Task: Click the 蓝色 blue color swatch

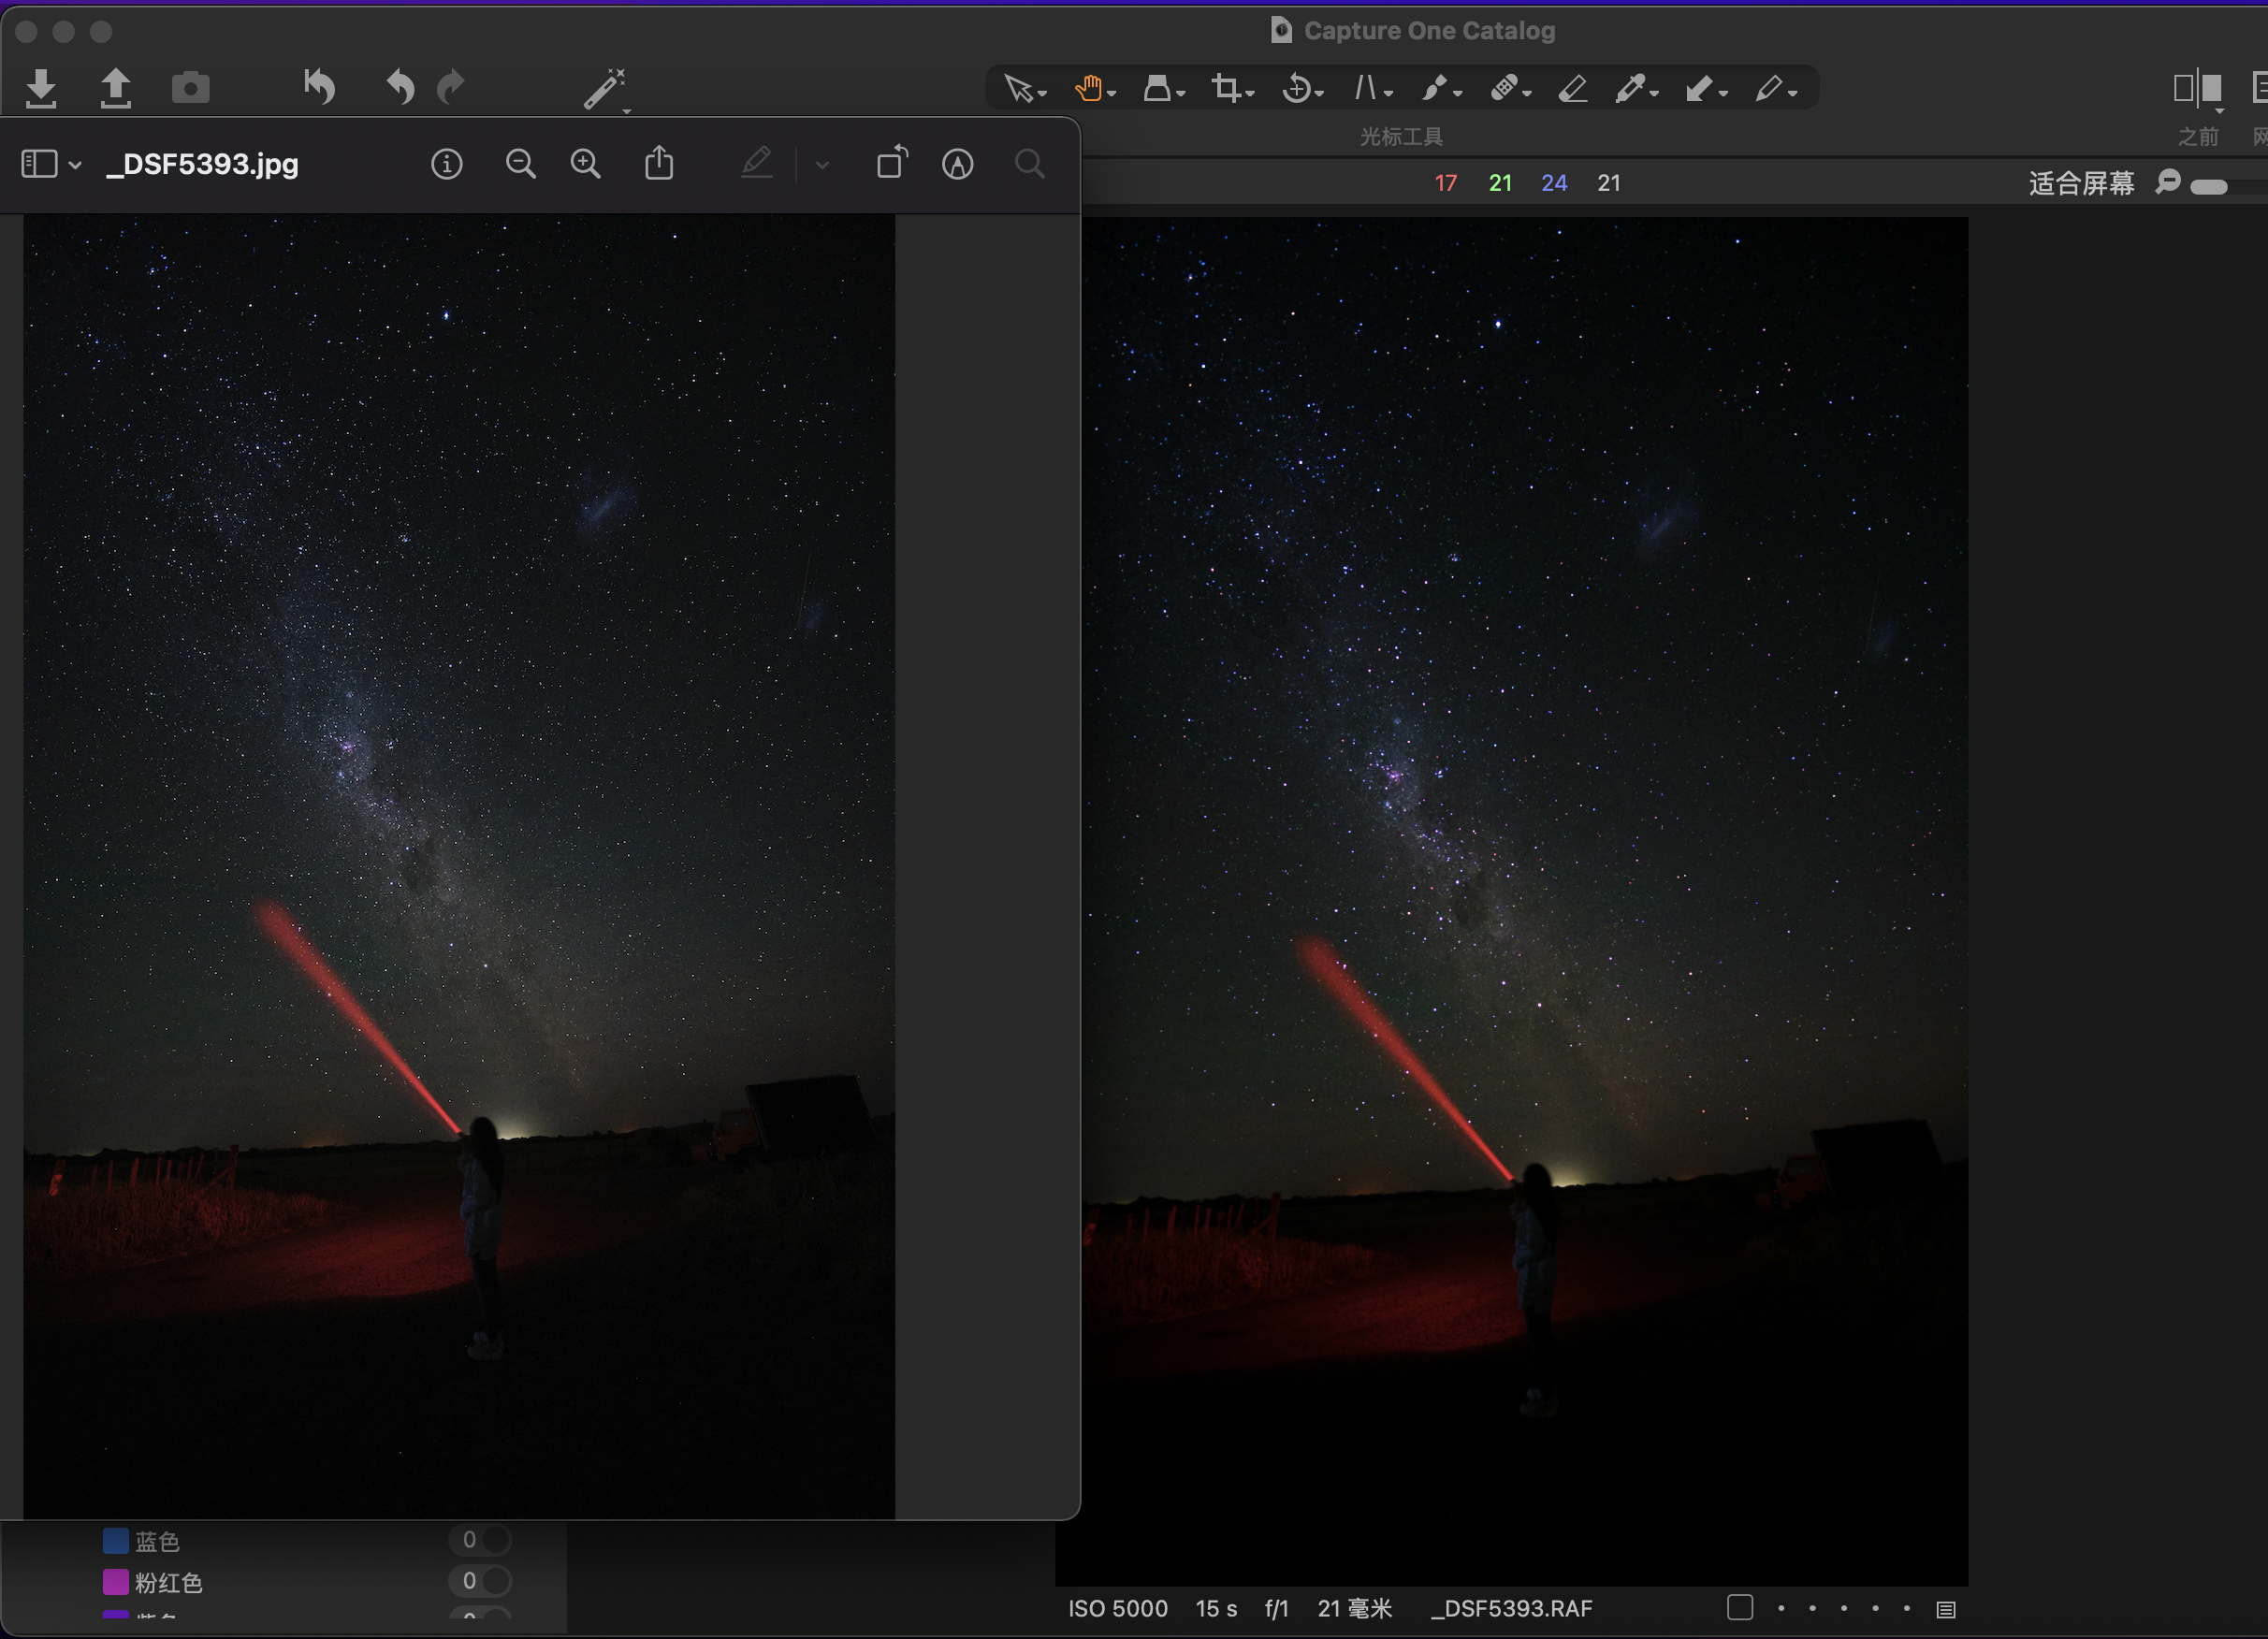Action: tap(116, 1540)
